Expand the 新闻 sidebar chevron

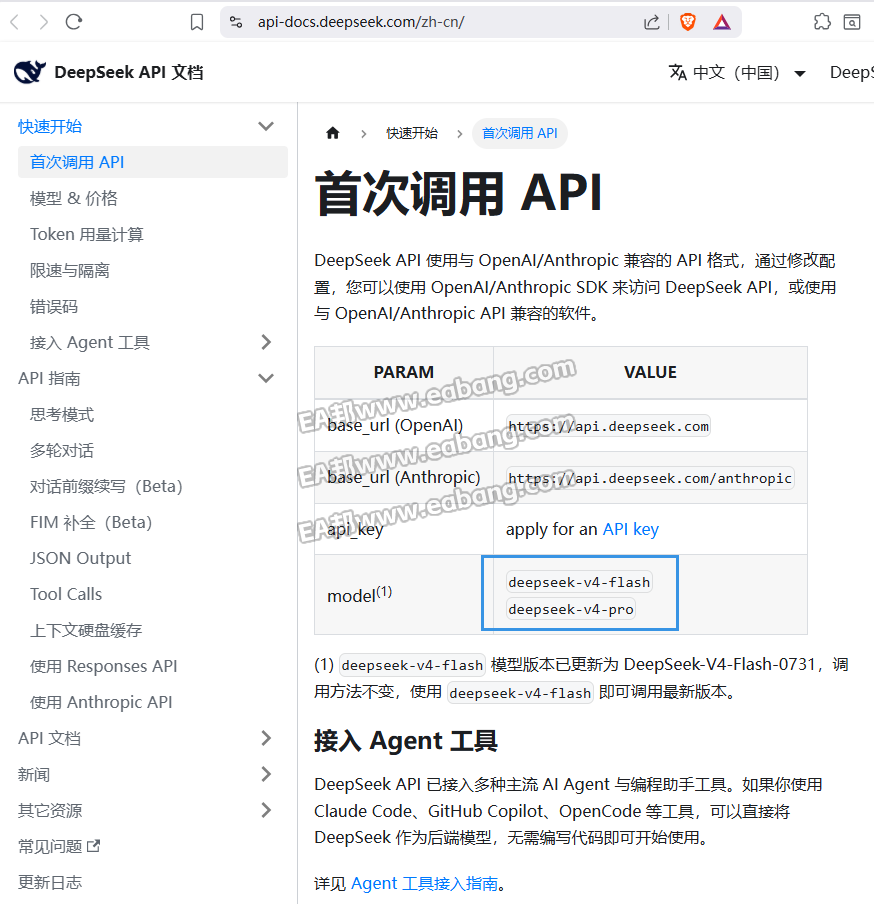tap(266, 774)
